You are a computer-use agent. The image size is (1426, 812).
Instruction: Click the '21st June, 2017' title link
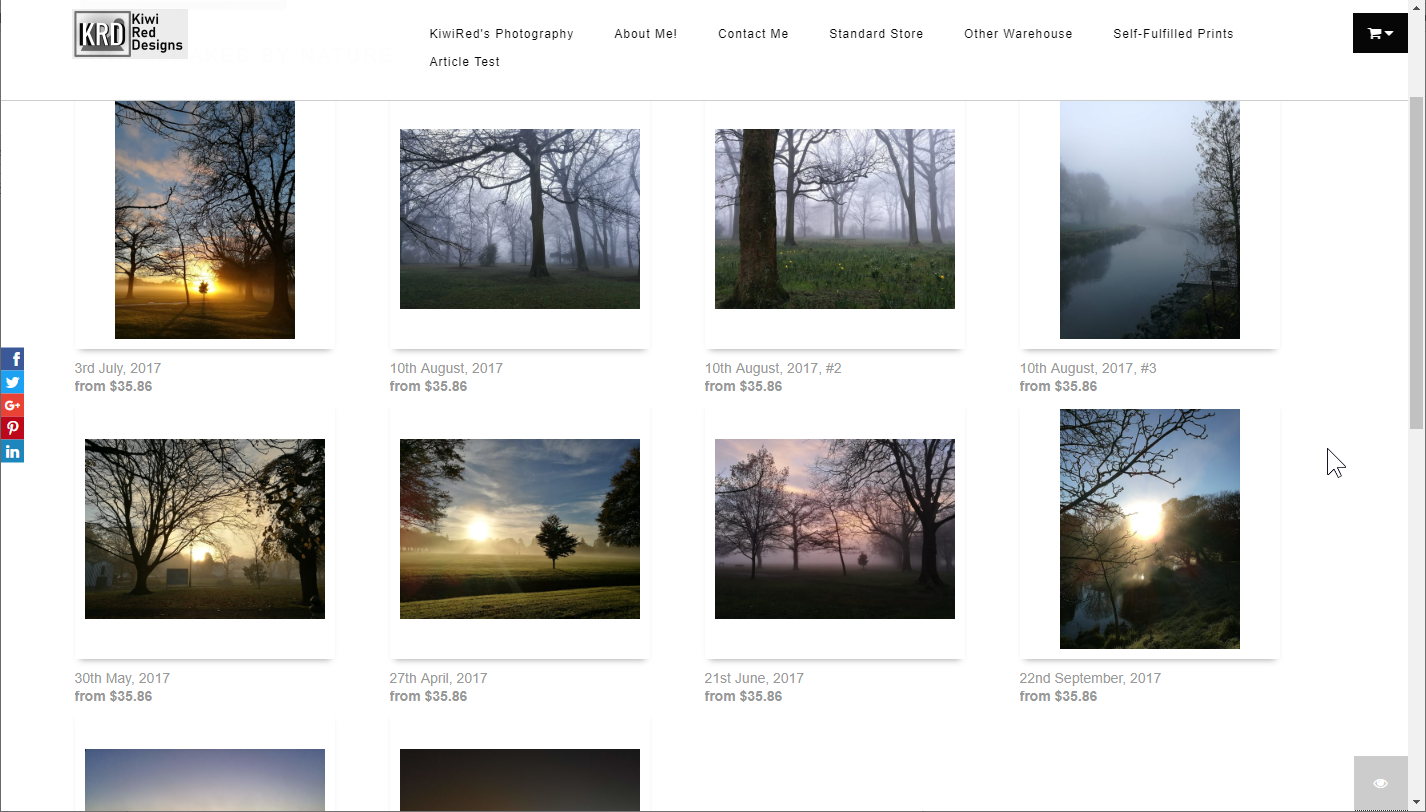click(x=754, y=678)
